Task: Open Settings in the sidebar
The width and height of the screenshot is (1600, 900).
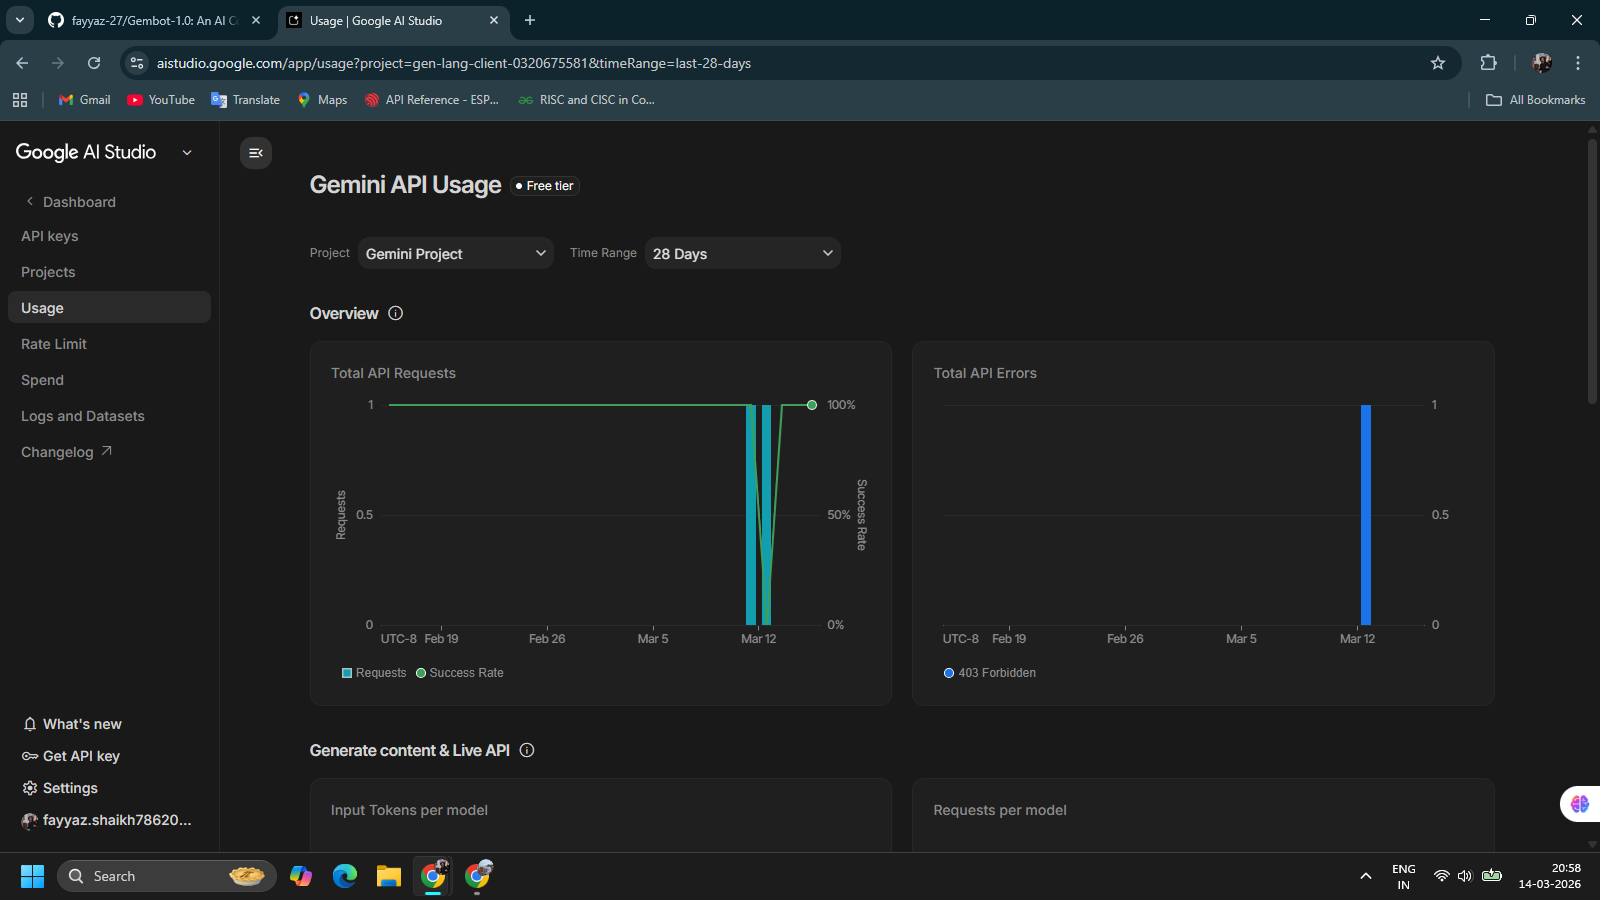Action: point(70,788)
